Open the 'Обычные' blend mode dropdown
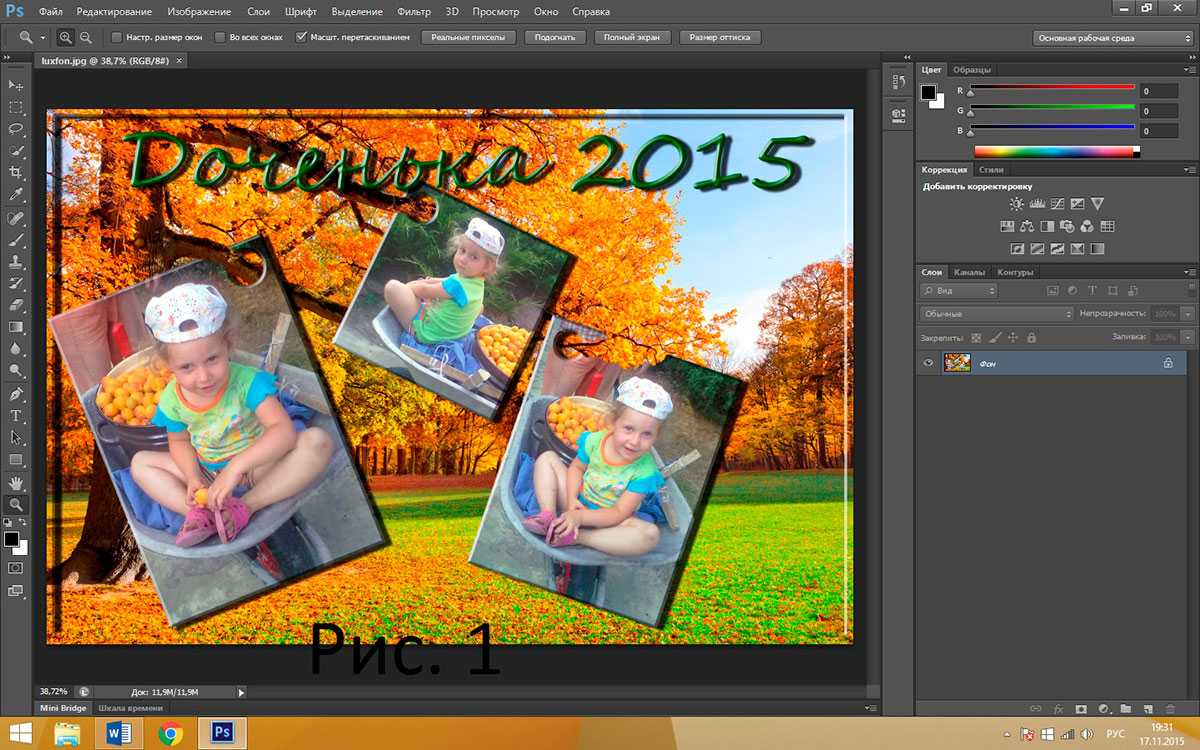Screen dimensions: 1200x750 tap(996, 314)
